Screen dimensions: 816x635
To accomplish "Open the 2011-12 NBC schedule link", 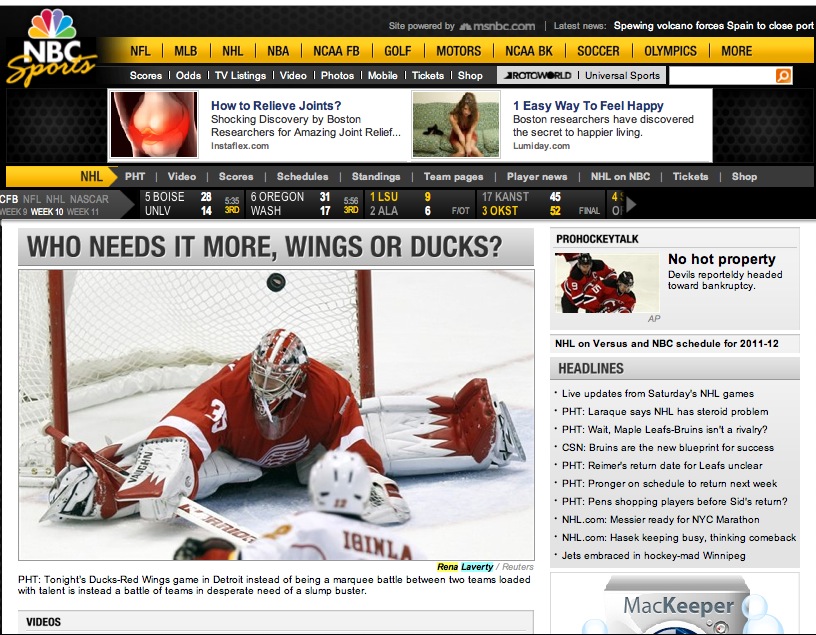I will pyautogui.click(x=667, y=343).
